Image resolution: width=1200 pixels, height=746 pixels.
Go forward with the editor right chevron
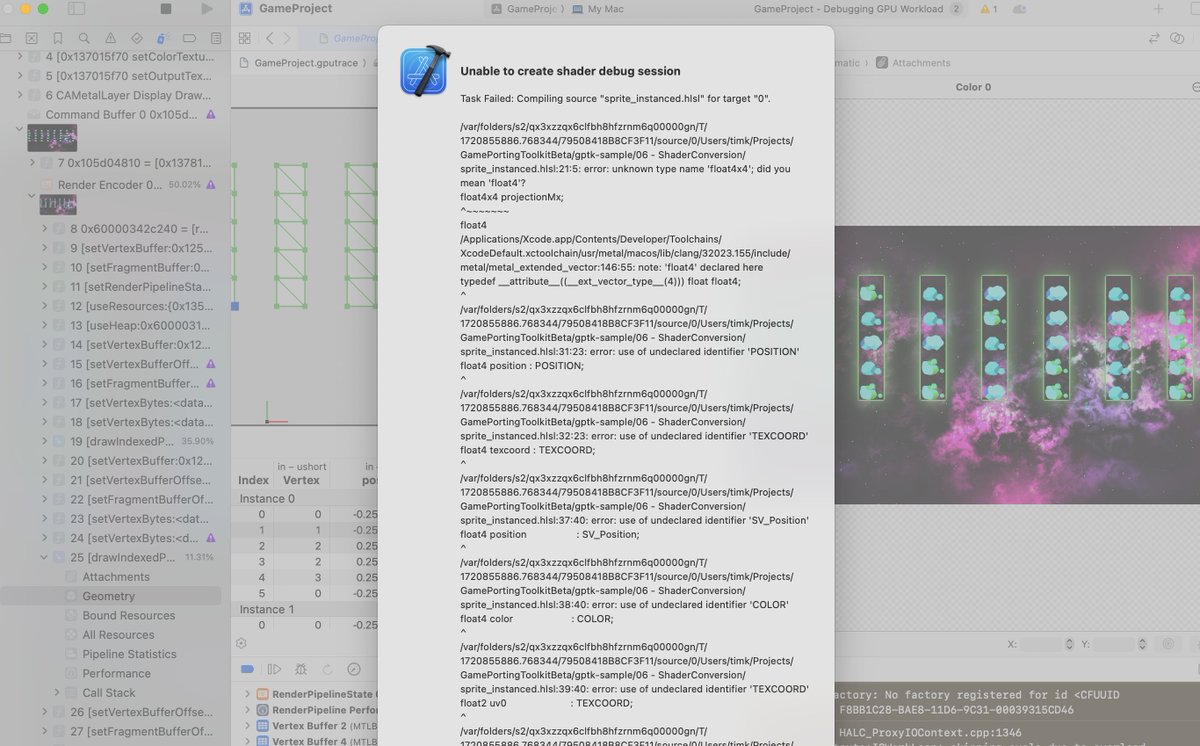pos(288,38)
